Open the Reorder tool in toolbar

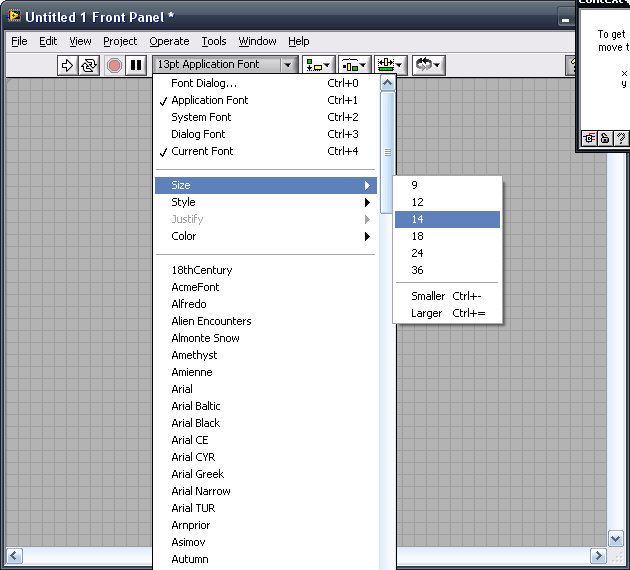[x=429, y=65]
